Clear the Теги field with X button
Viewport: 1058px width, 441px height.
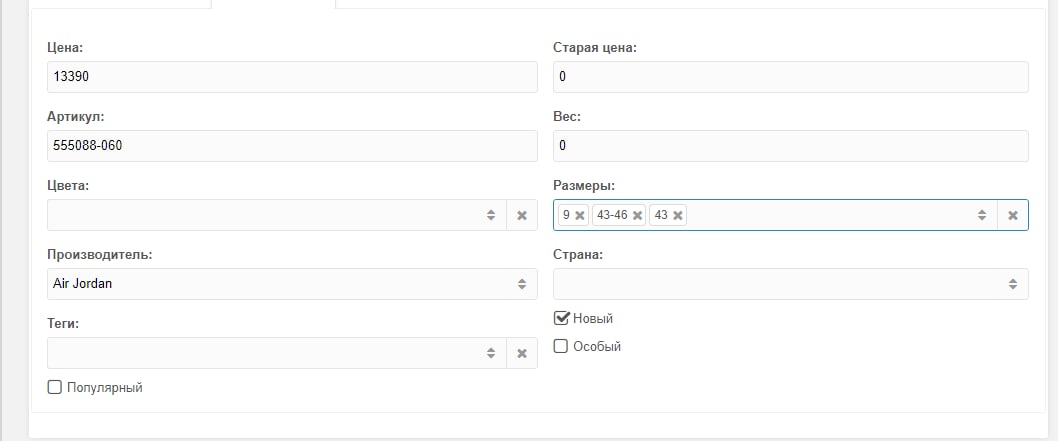[x=521, y=353]
